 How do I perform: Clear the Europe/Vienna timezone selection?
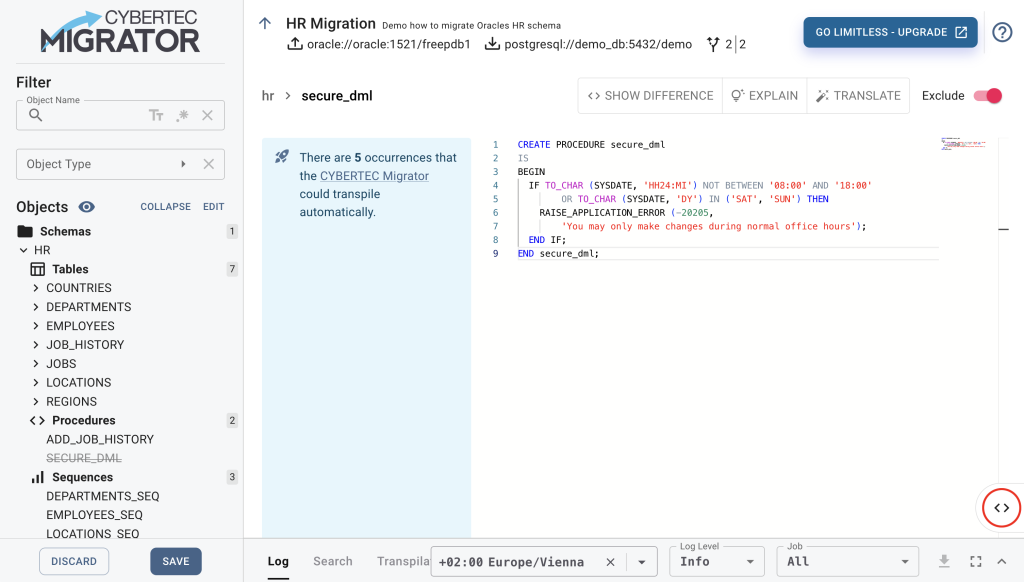tap(611, 562)
